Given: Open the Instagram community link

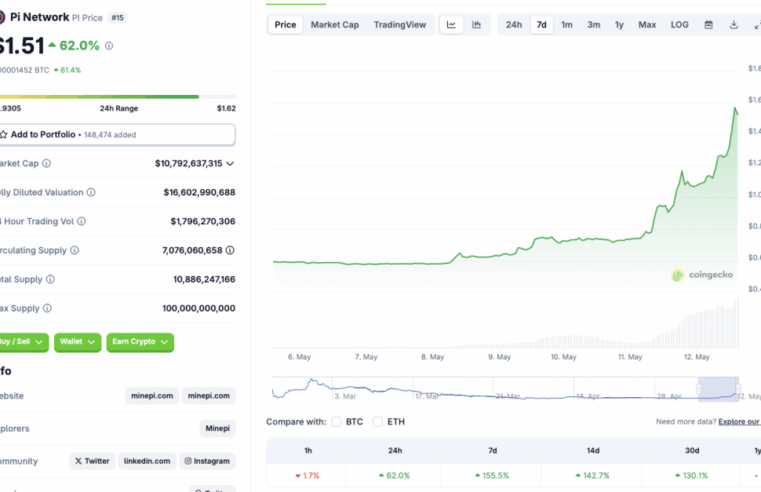Looking at the screenshot, I should tap(207, 461).
